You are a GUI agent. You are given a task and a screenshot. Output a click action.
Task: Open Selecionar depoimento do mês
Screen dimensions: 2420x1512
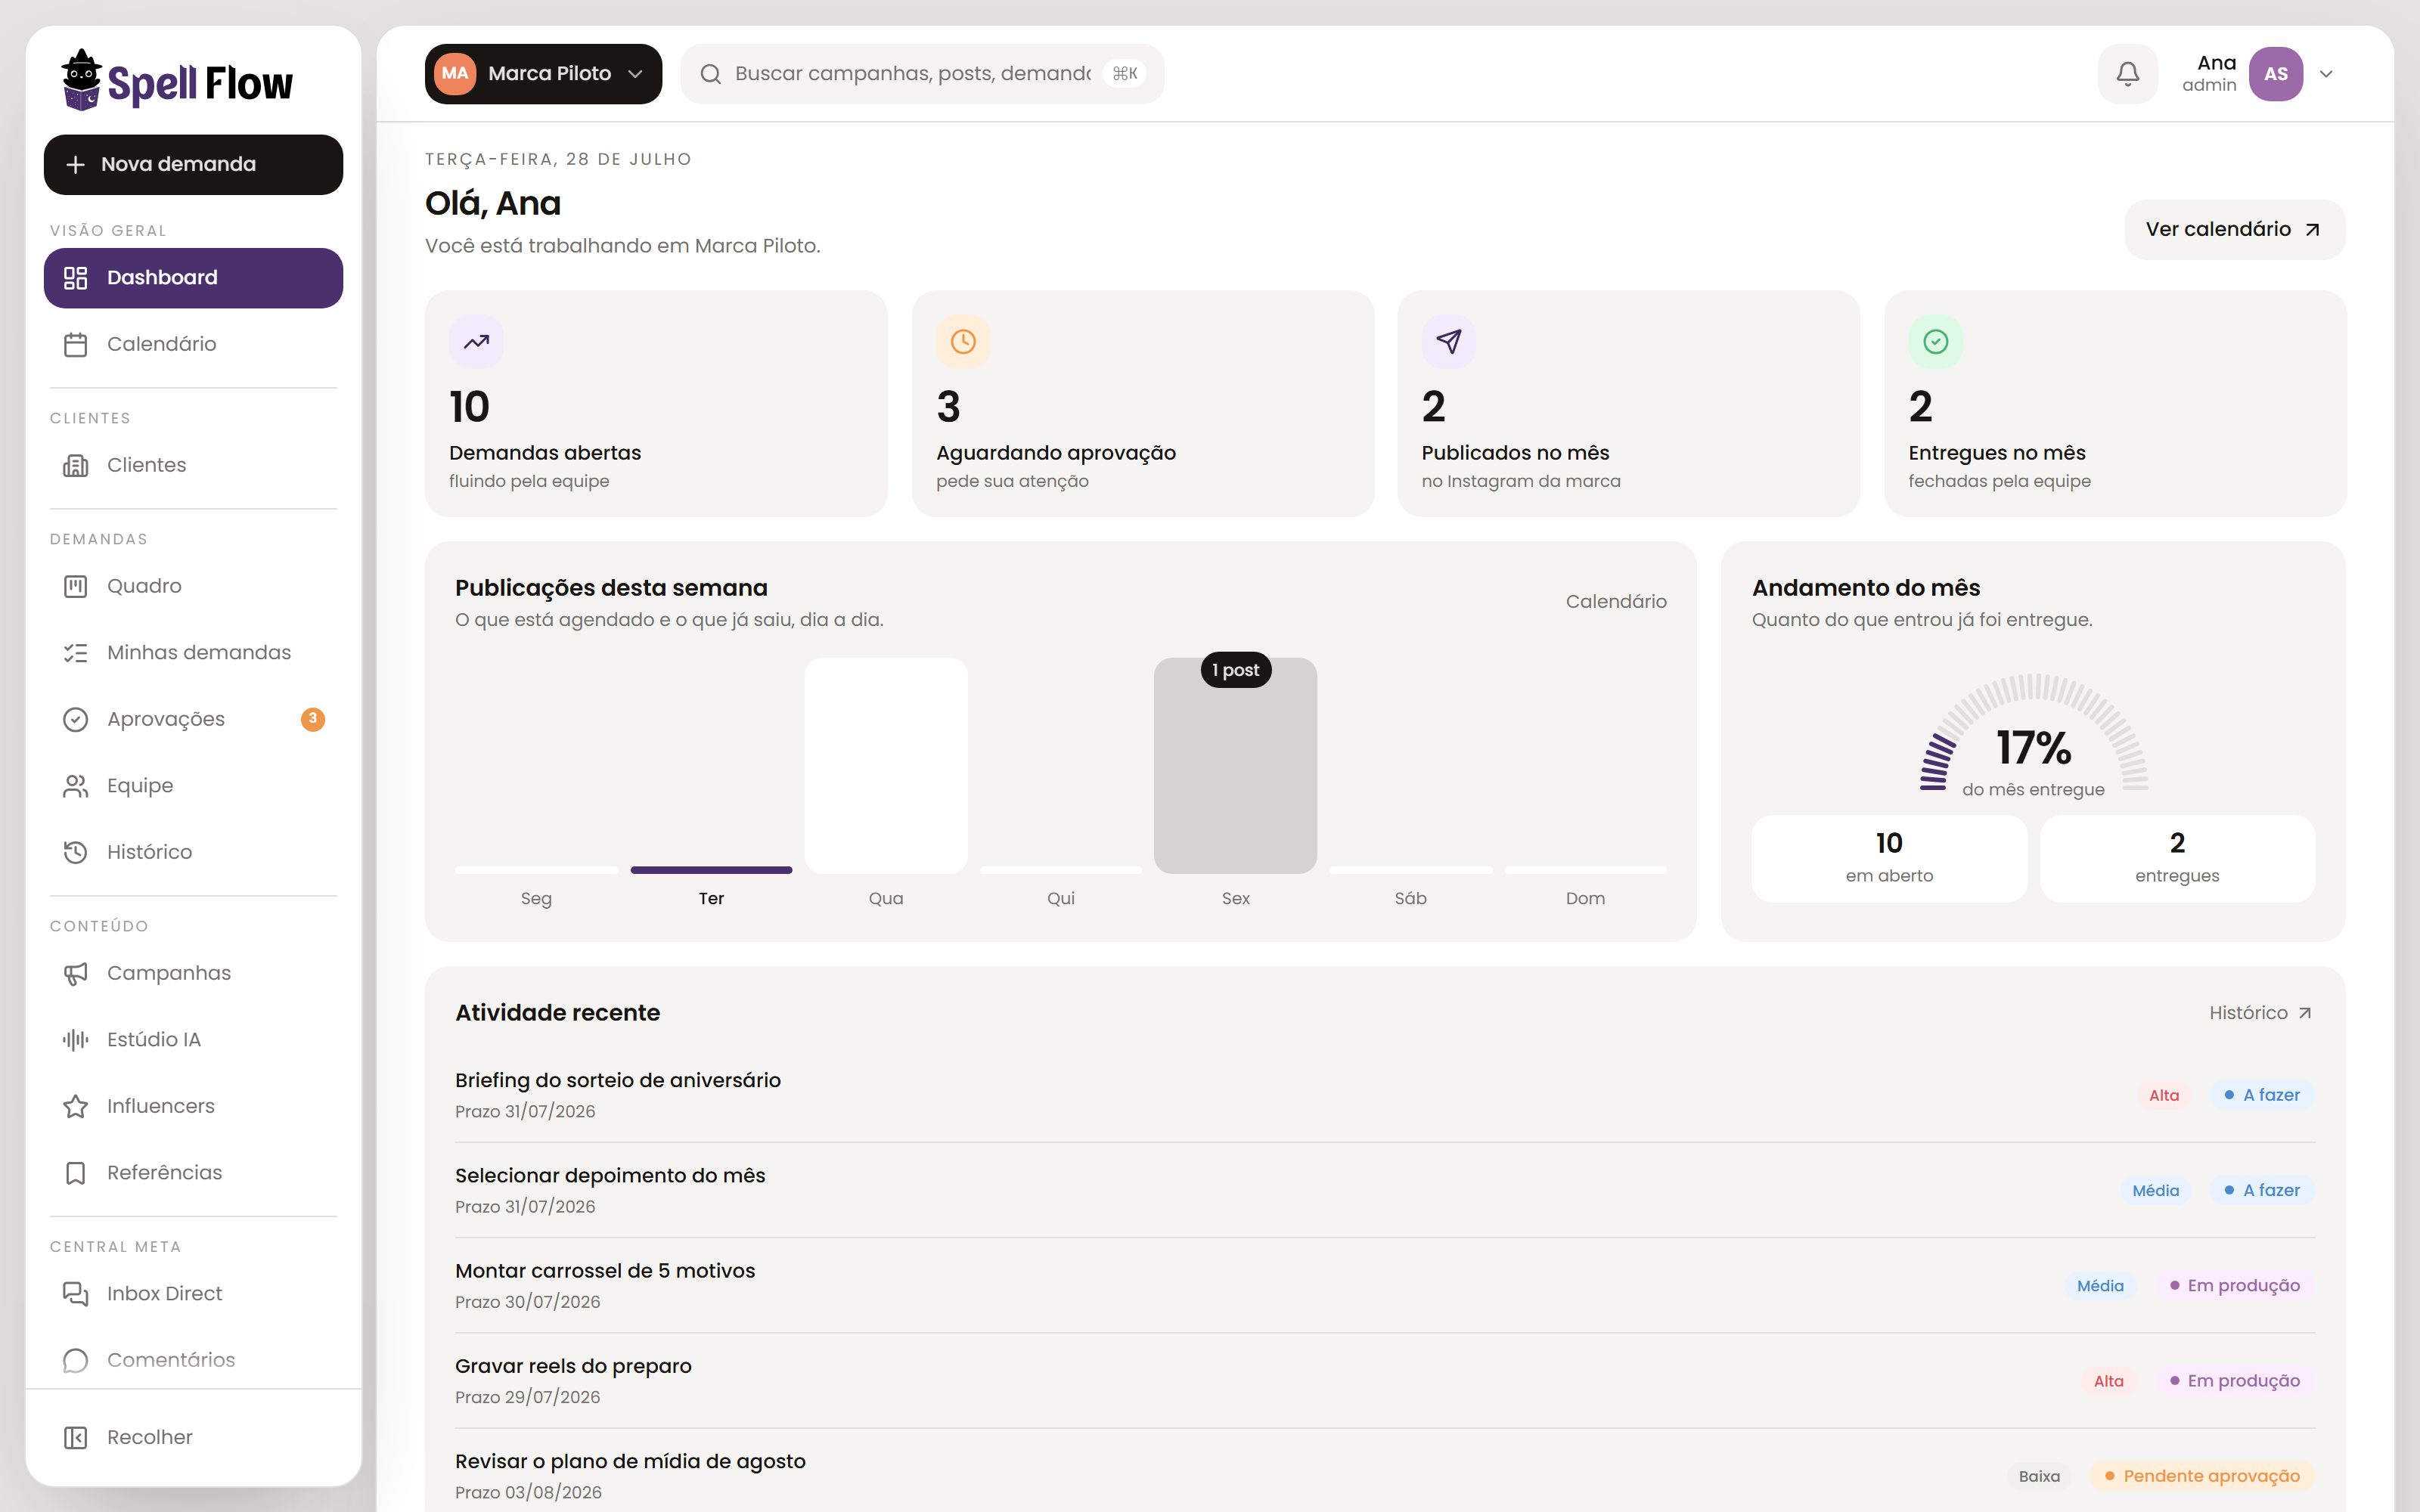1385,1190
